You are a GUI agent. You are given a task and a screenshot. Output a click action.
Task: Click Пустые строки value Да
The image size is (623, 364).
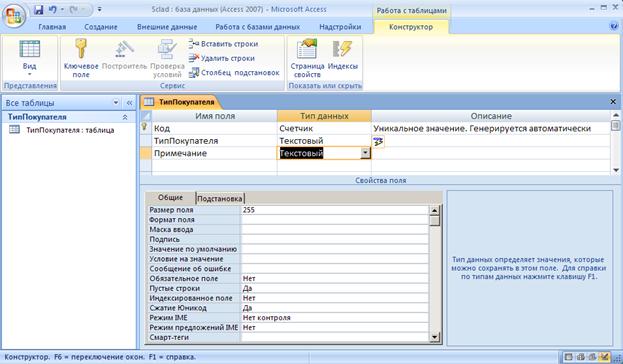tap(335, 288)
